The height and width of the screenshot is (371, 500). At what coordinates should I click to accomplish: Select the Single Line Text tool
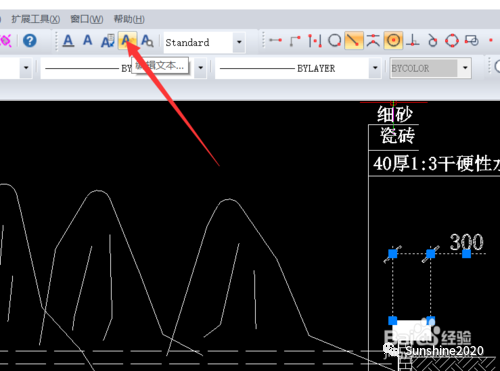88,40
